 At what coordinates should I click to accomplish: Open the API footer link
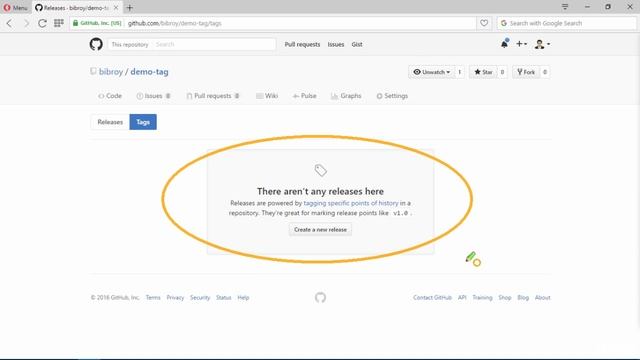tap(462, 298)
